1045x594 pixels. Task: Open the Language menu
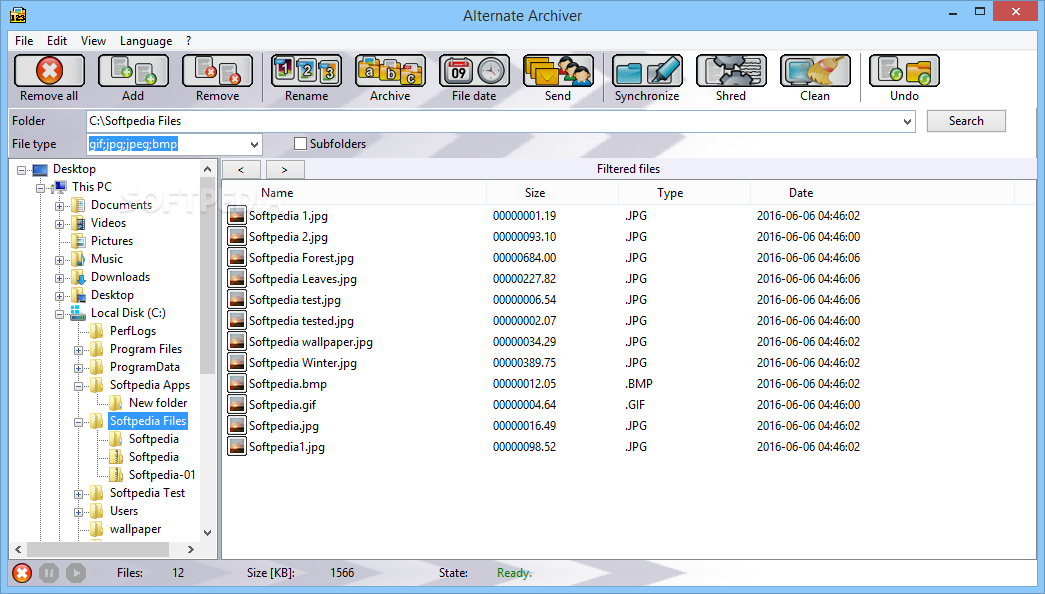pyautogui.click(x=146, y=41)
